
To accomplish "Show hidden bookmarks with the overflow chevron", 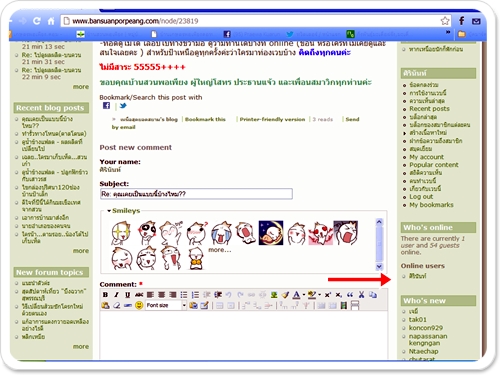I will click(x=448, y=33).
